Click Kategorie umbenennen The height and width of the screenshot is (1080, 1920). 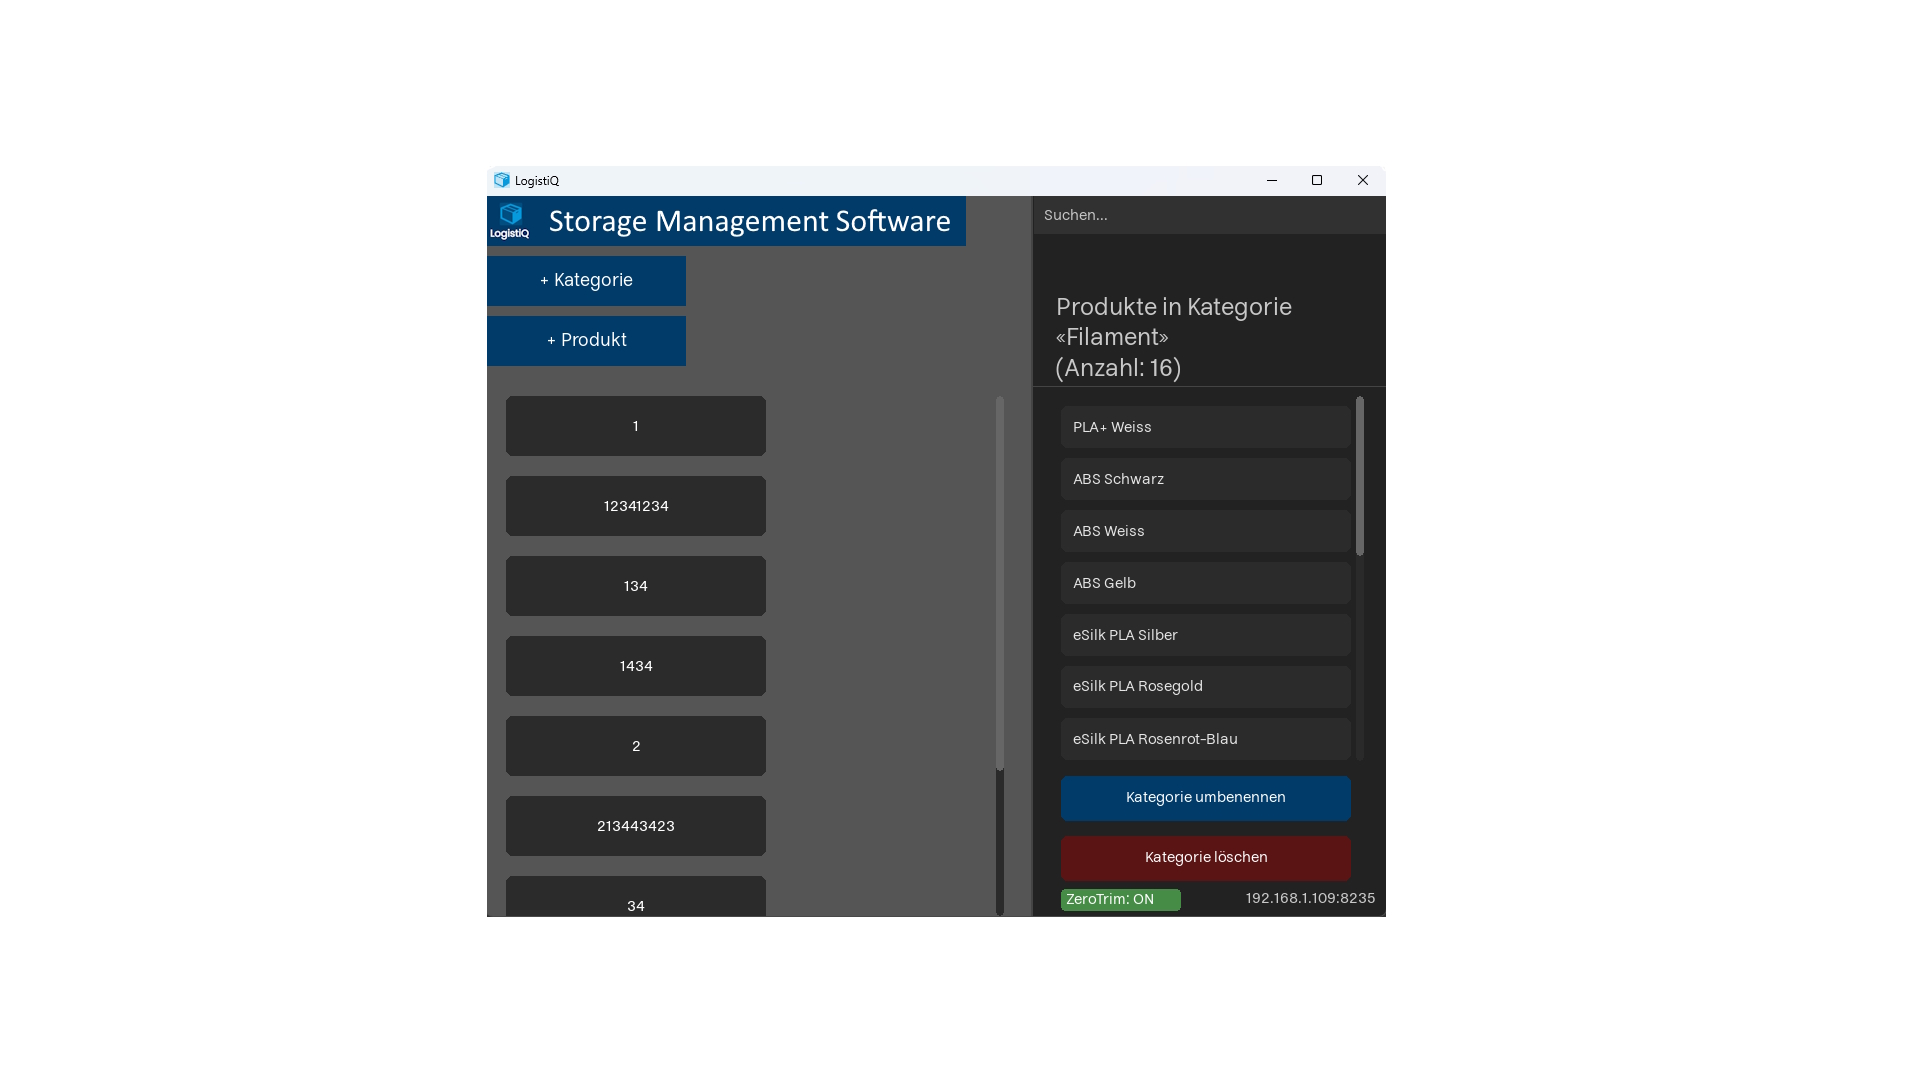[x=1205, y=798]
